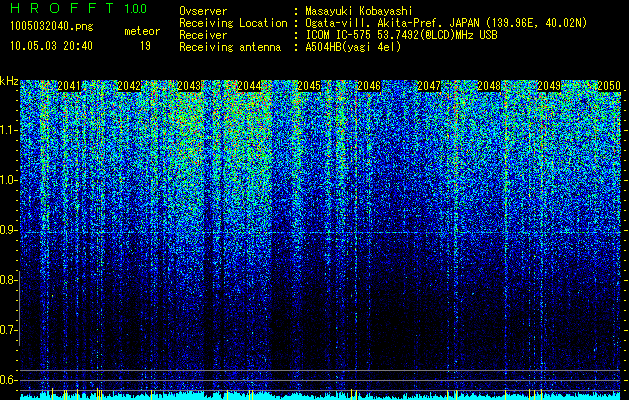Select the filename 1005032040.png
Viewport: 629px width, 400px height.
coord(52,27)
